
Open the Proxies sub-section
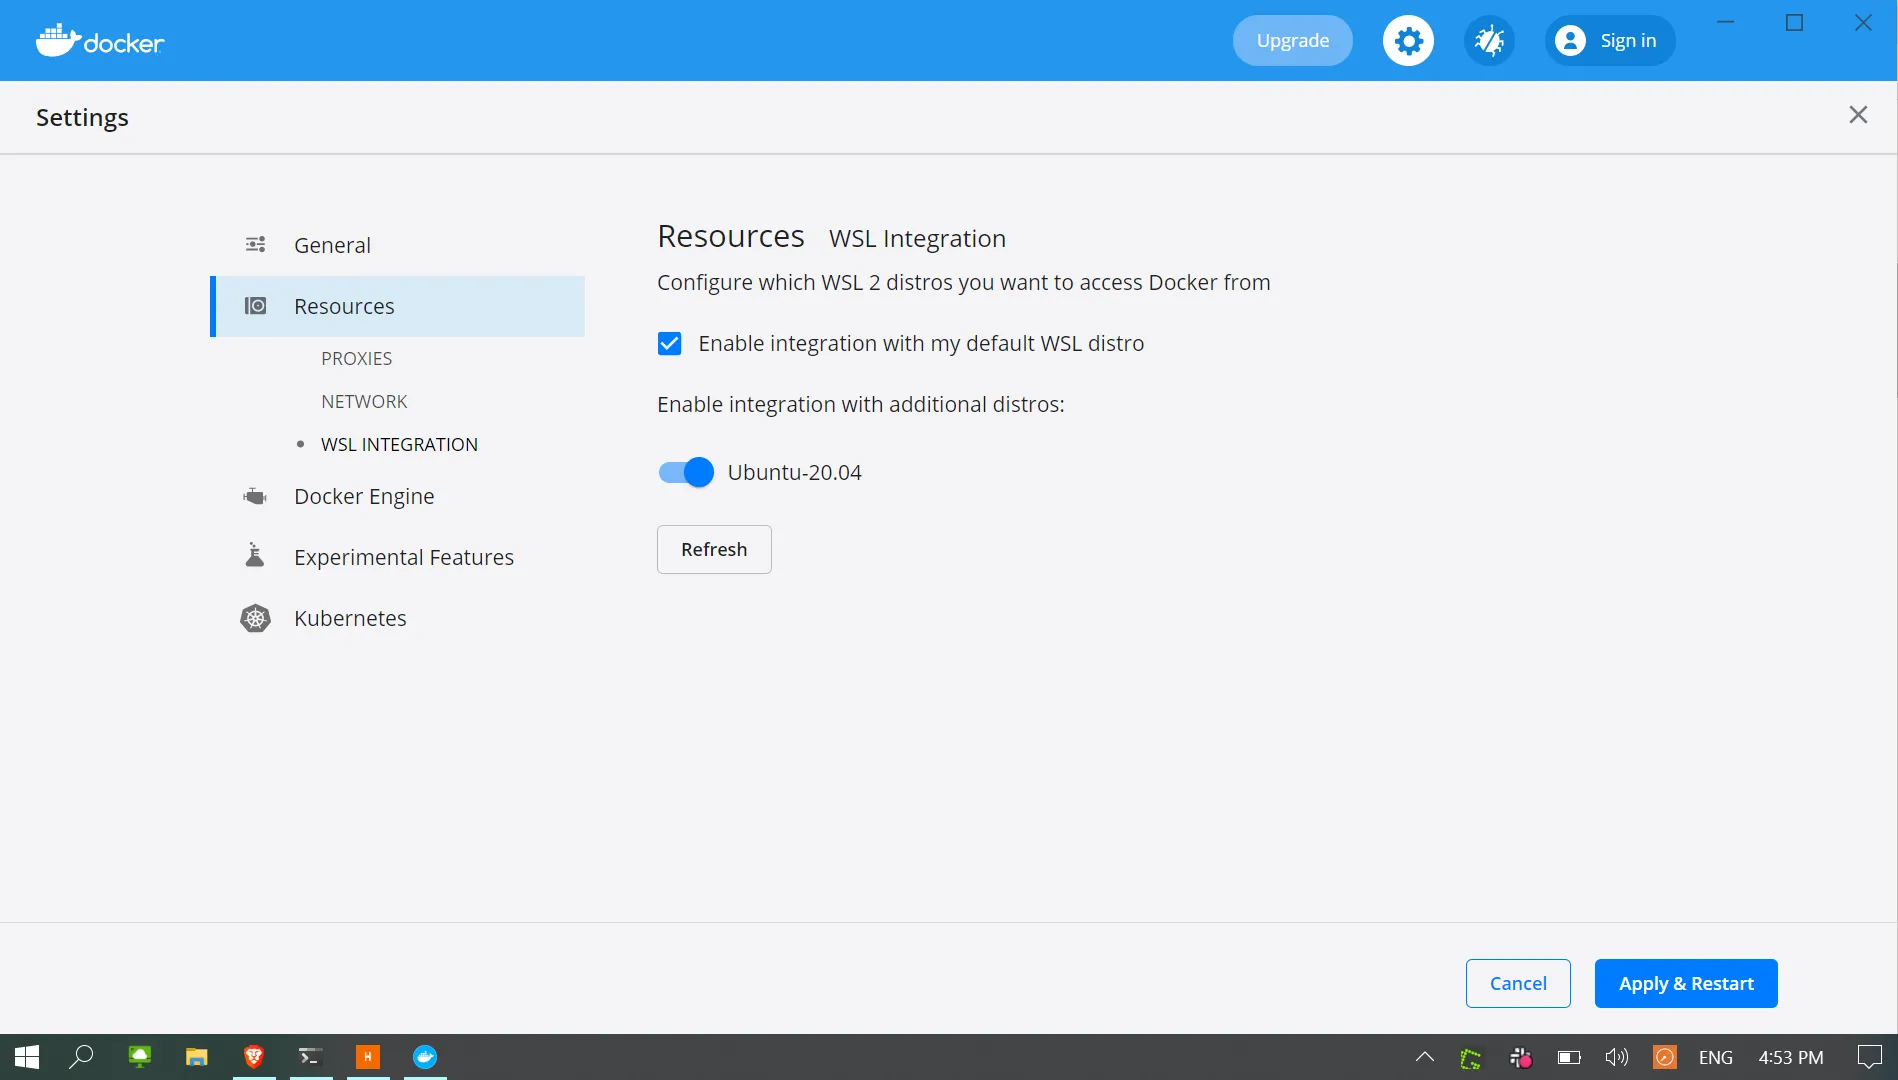coord(356,358)
